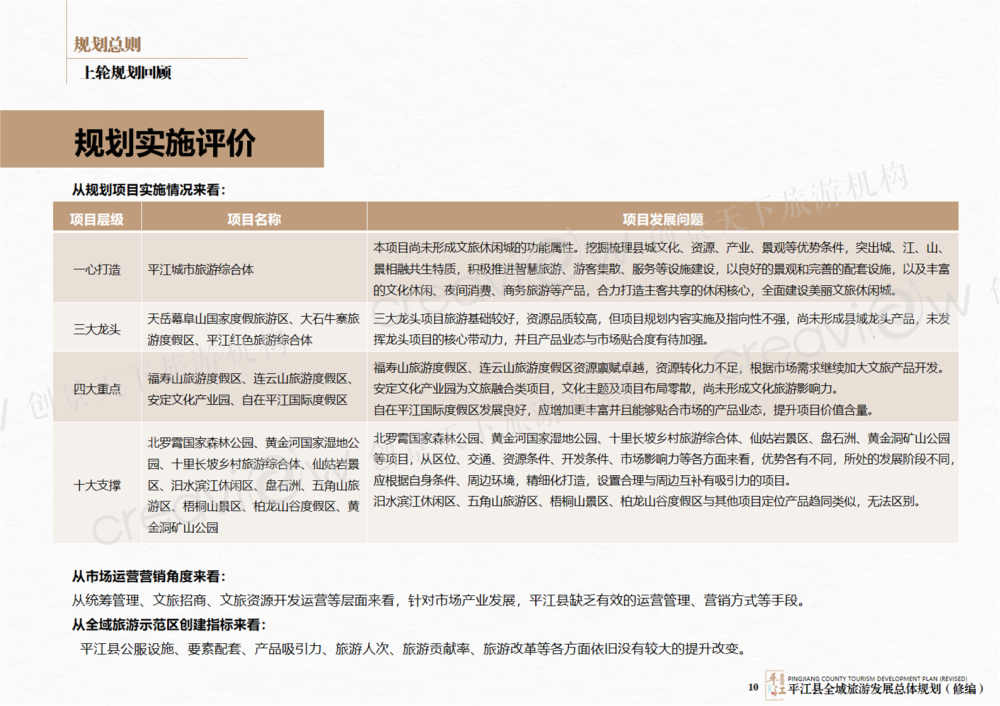The height and width of the screenshot is (706, 1000).
Task: Click the 从全域旅游示范区创建指标来看 heading
Action: click(x=168, y=625)
